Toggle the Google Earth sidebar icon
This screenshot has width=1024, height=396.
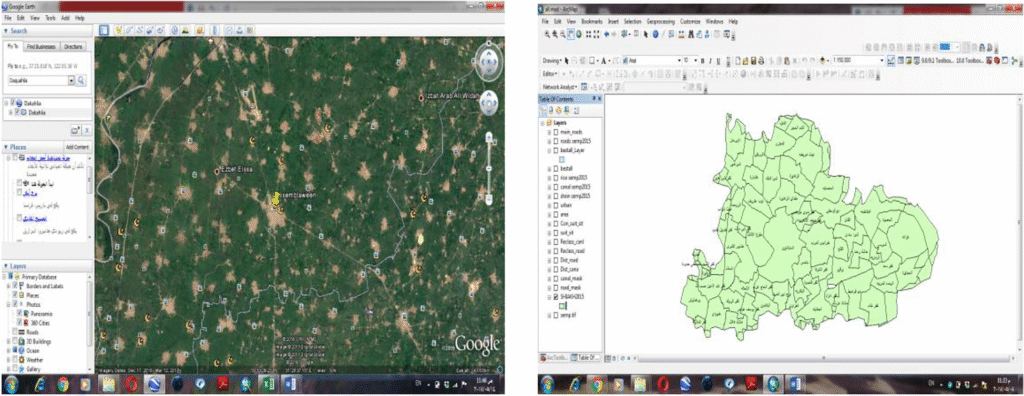point(103,30)
